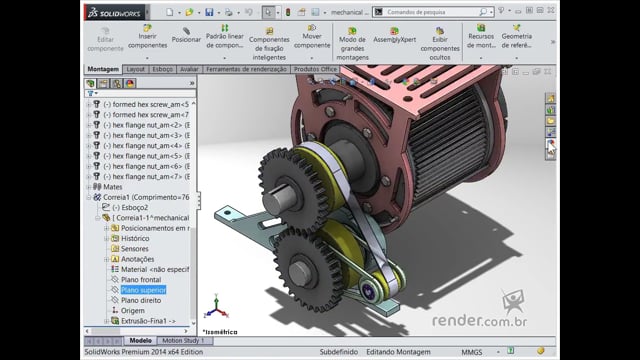640x360 pixels.
Task: Expand the Mates folder
Action: (x=89, y=187)
